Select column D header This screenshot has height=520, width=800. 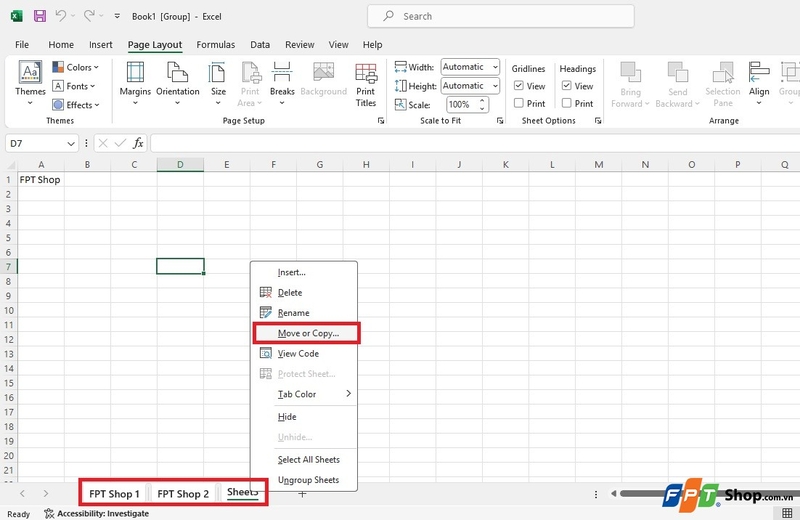coord(180,165)
